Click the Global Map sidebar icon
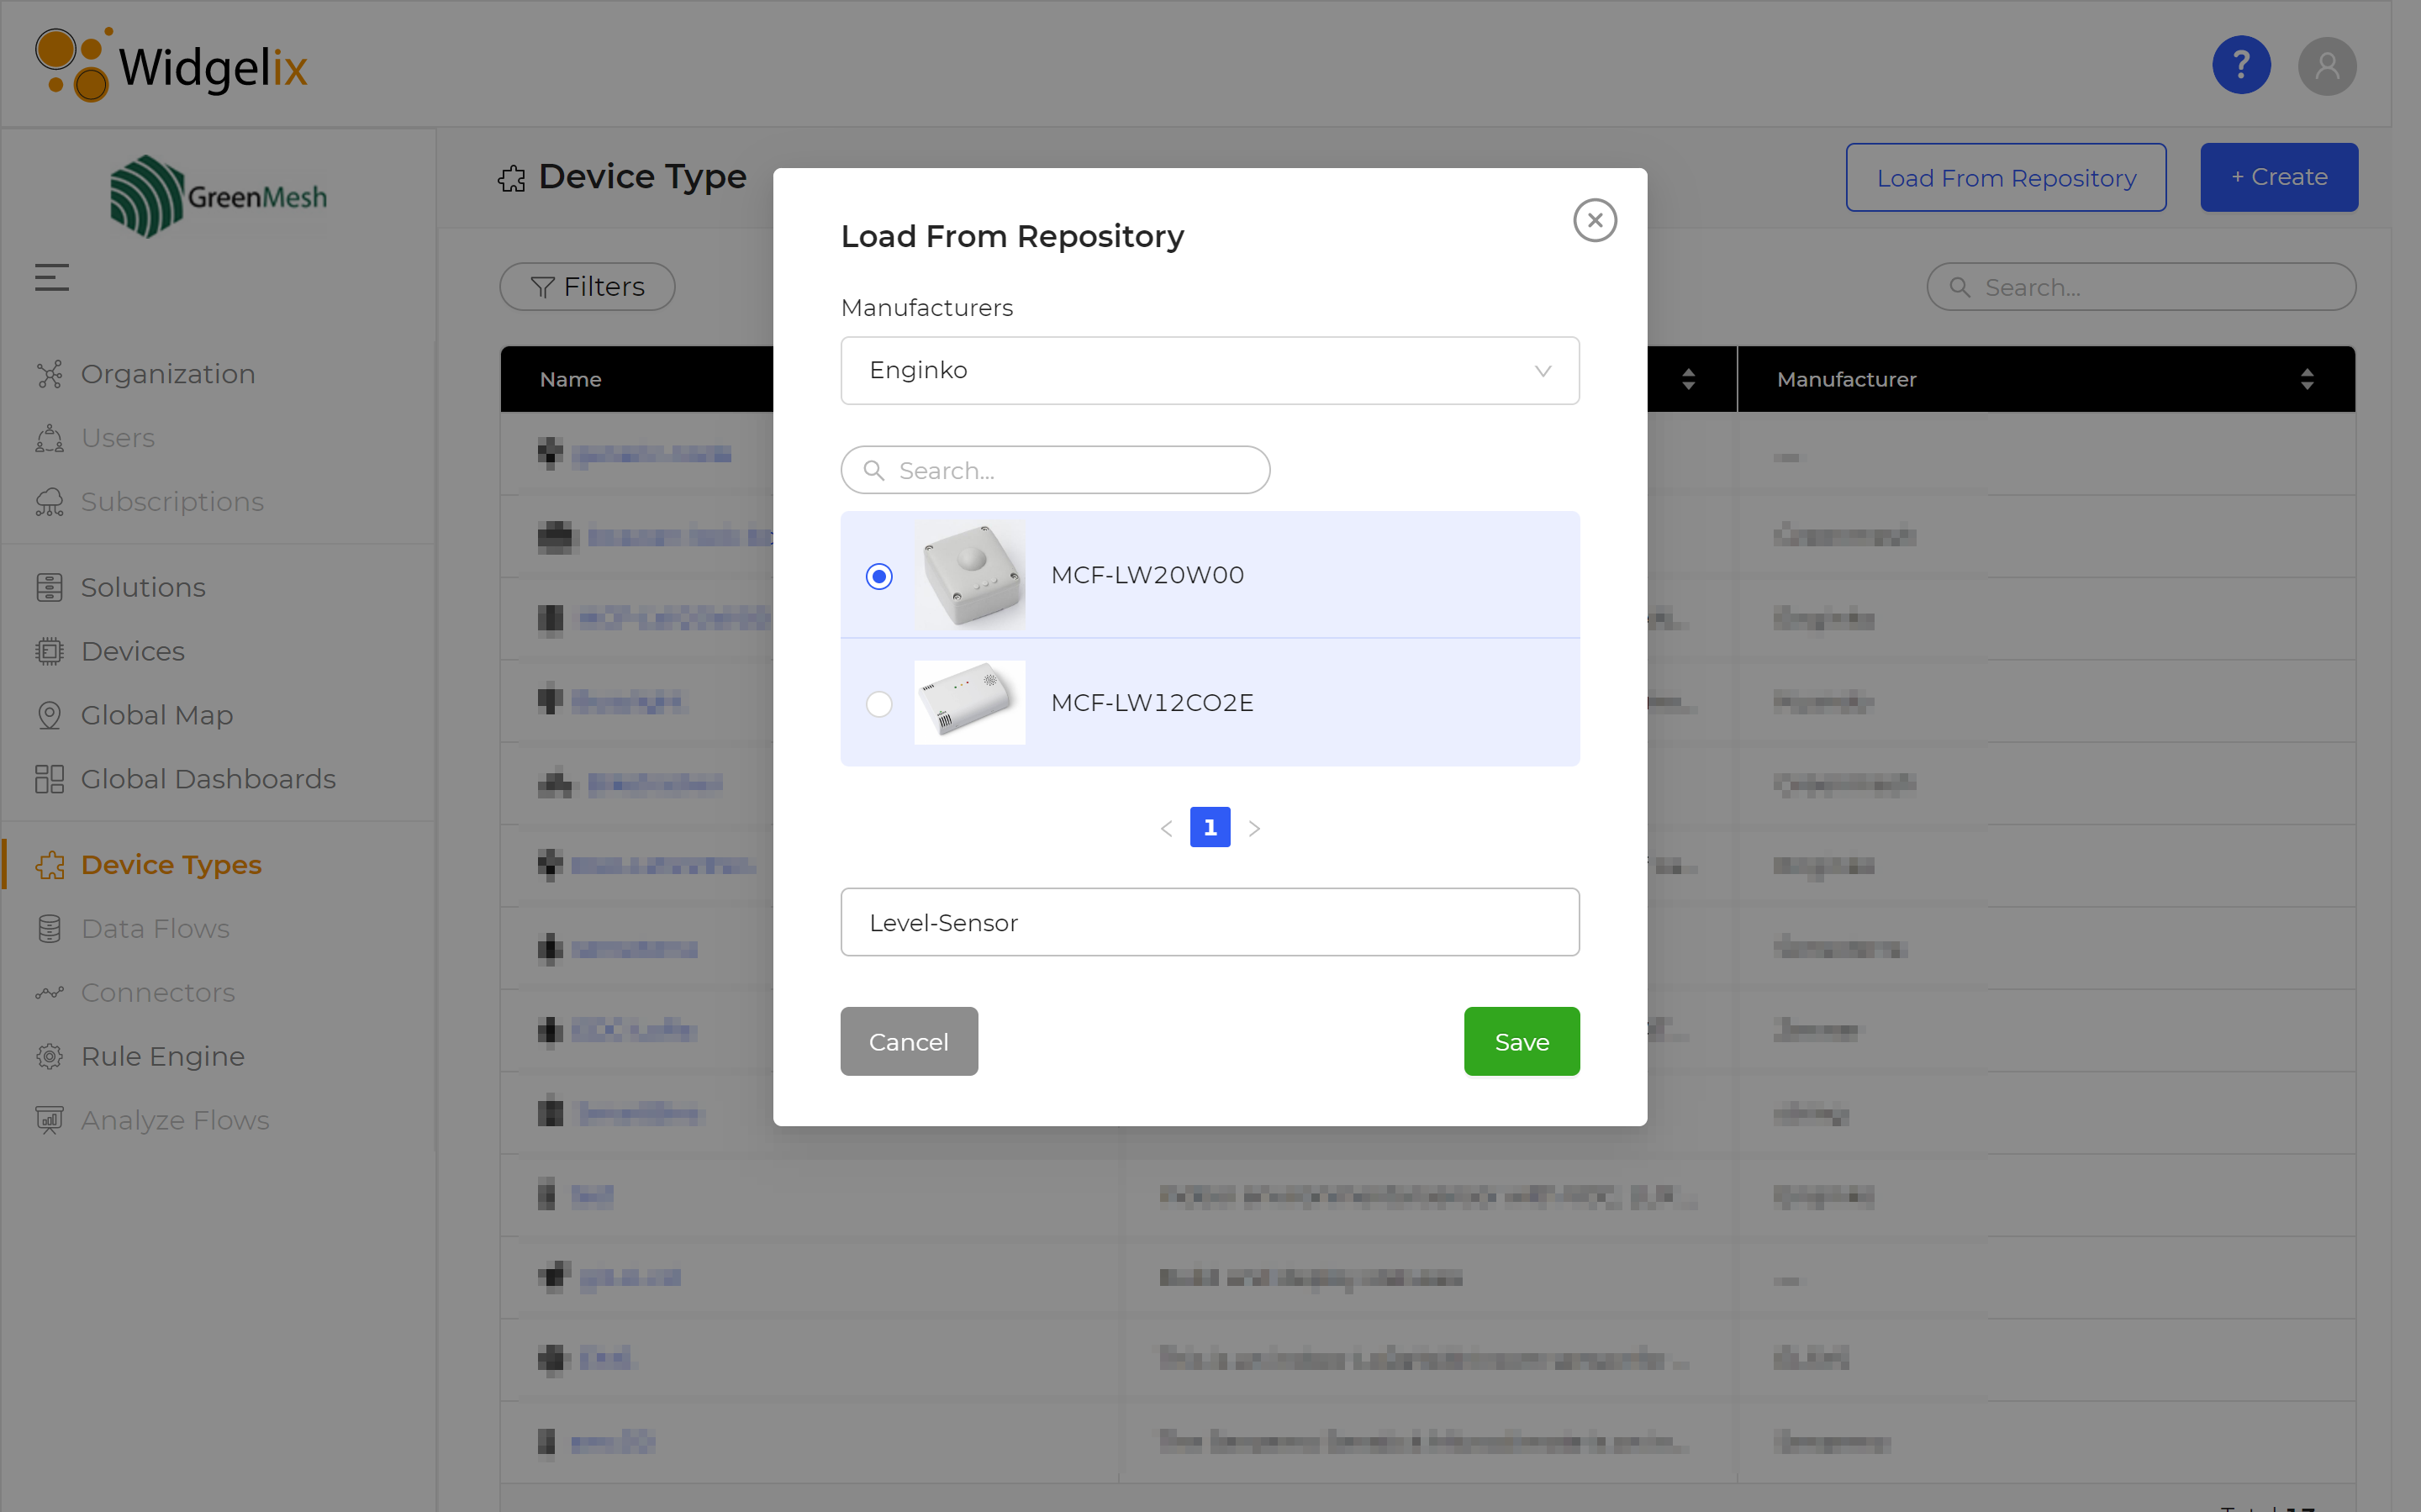This screenshot has width=2421, height=1512. click(49, 714)
